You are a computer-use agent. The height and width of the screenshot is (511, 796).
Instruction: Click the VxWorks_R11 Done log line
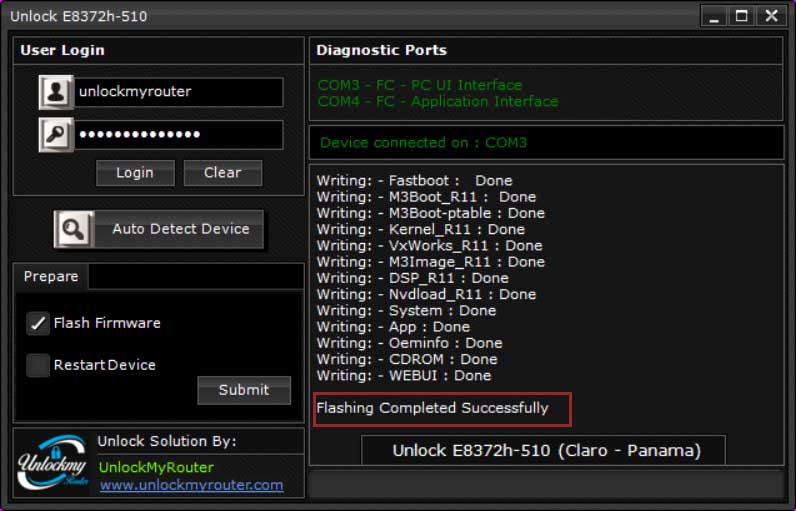[x=429, y=246]
